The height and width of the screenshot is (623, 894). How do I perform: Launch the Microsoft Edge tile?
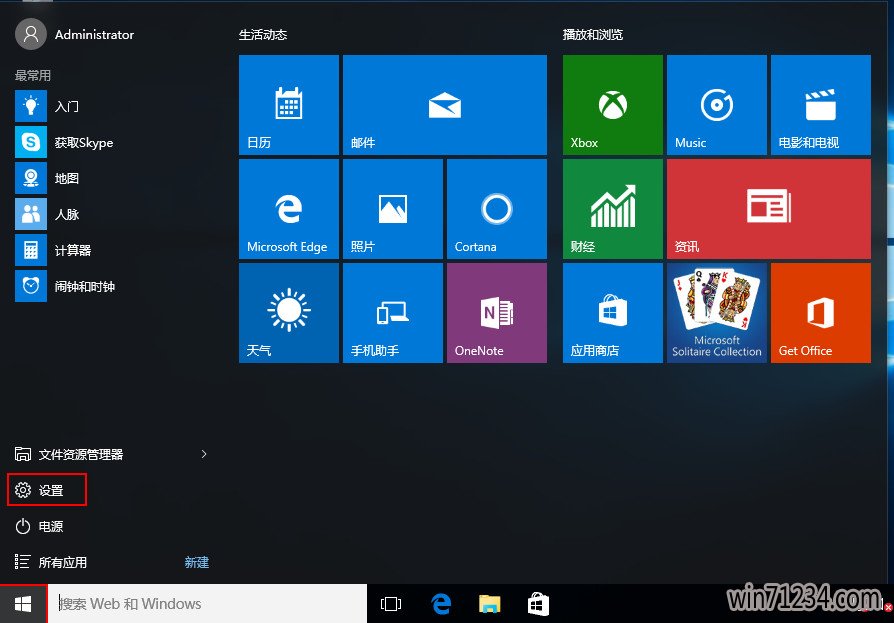click(x=288, y=209)
